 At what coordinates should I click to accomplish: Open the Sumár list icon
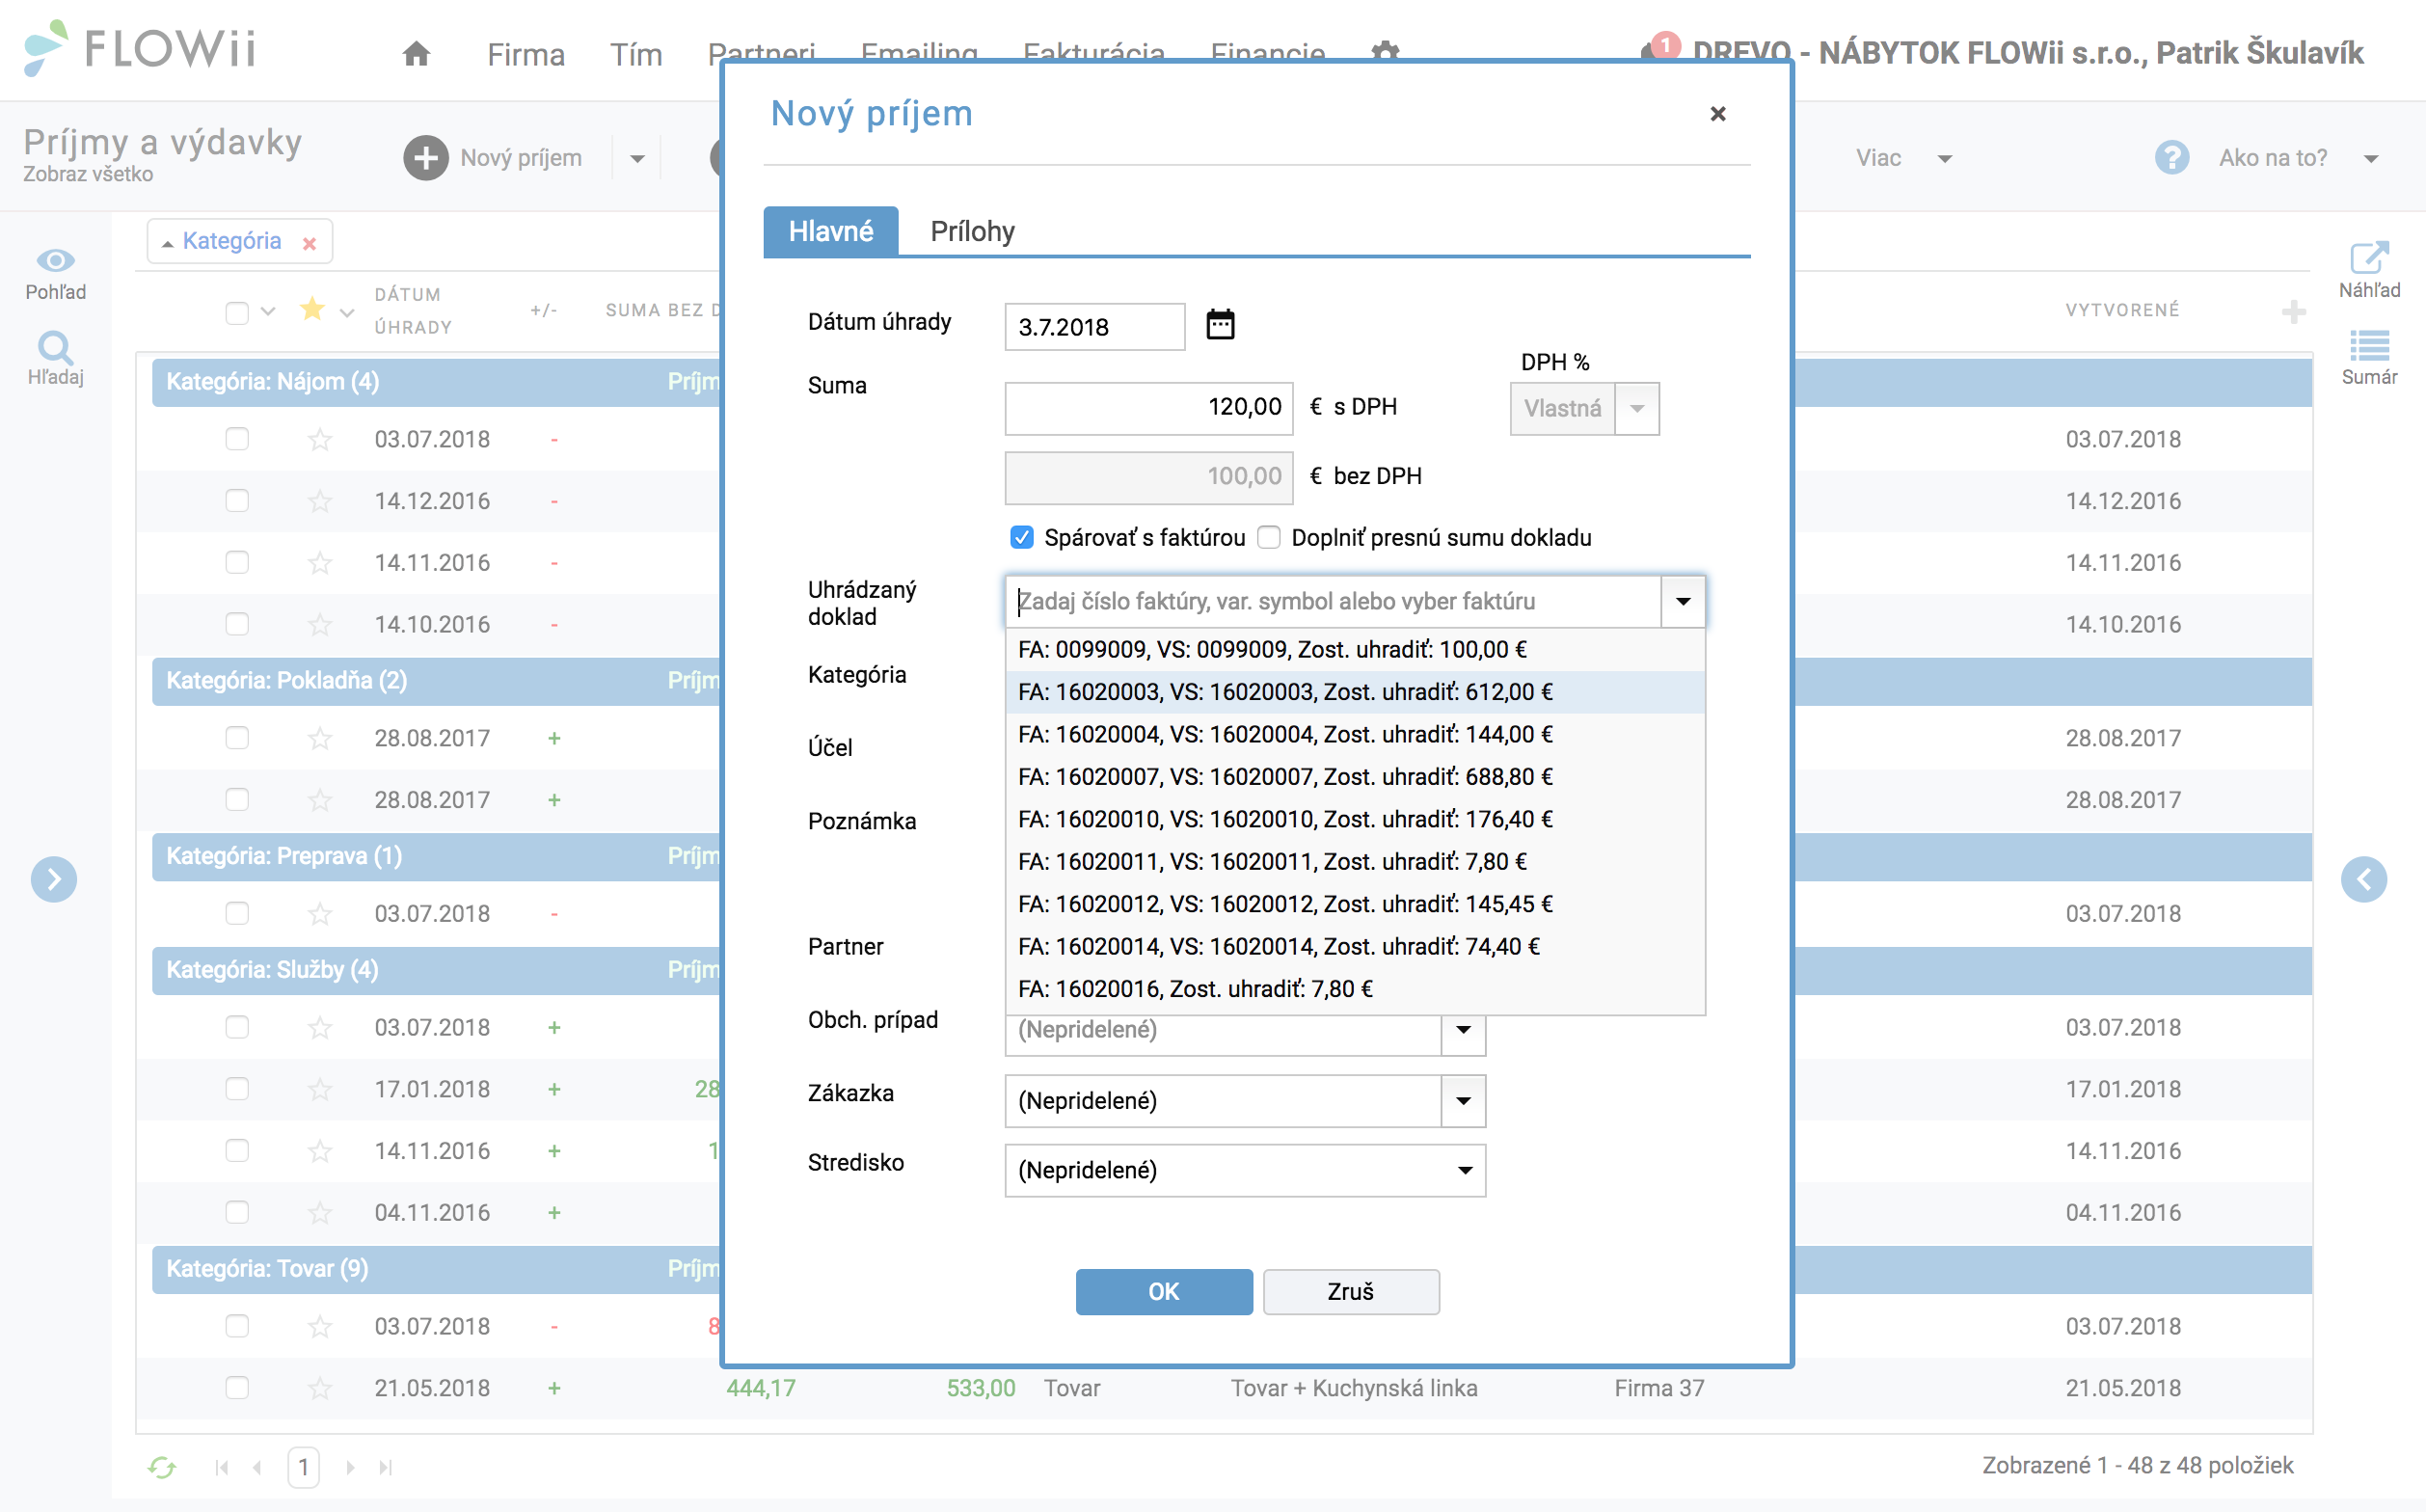2369,346
